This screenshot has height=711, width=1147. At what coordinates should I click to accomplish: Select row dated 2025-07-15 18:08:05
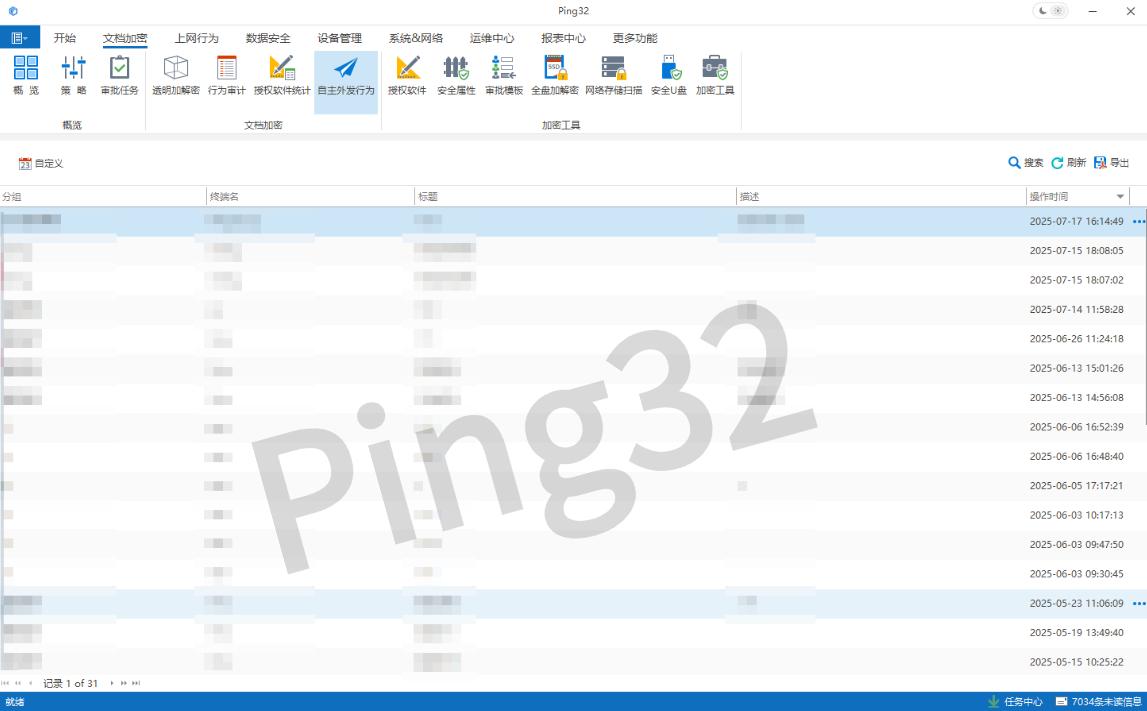pyautogui.click(x=574, y=251)
